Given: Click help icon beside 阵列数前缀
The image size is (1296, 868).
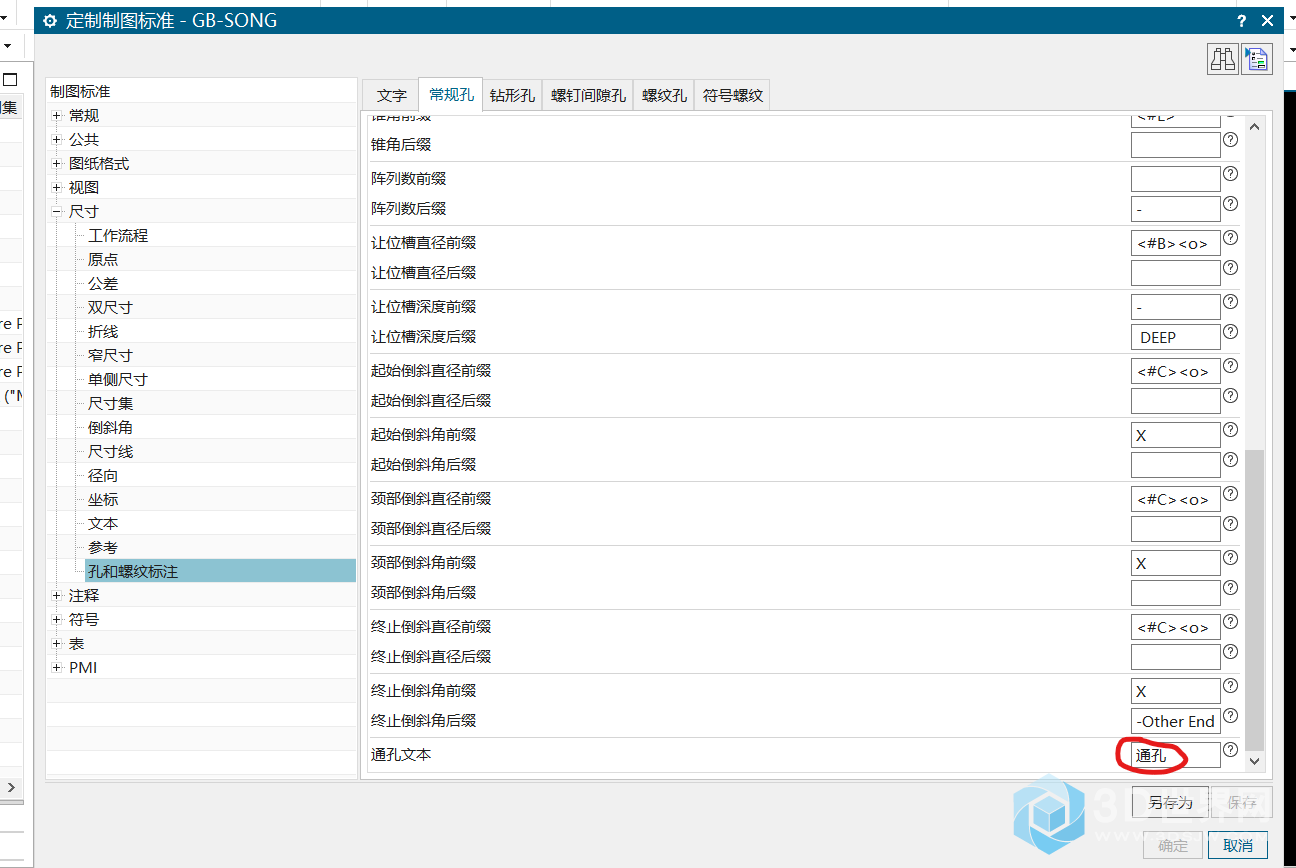Looking at the screenshot, I should 1230,174.
